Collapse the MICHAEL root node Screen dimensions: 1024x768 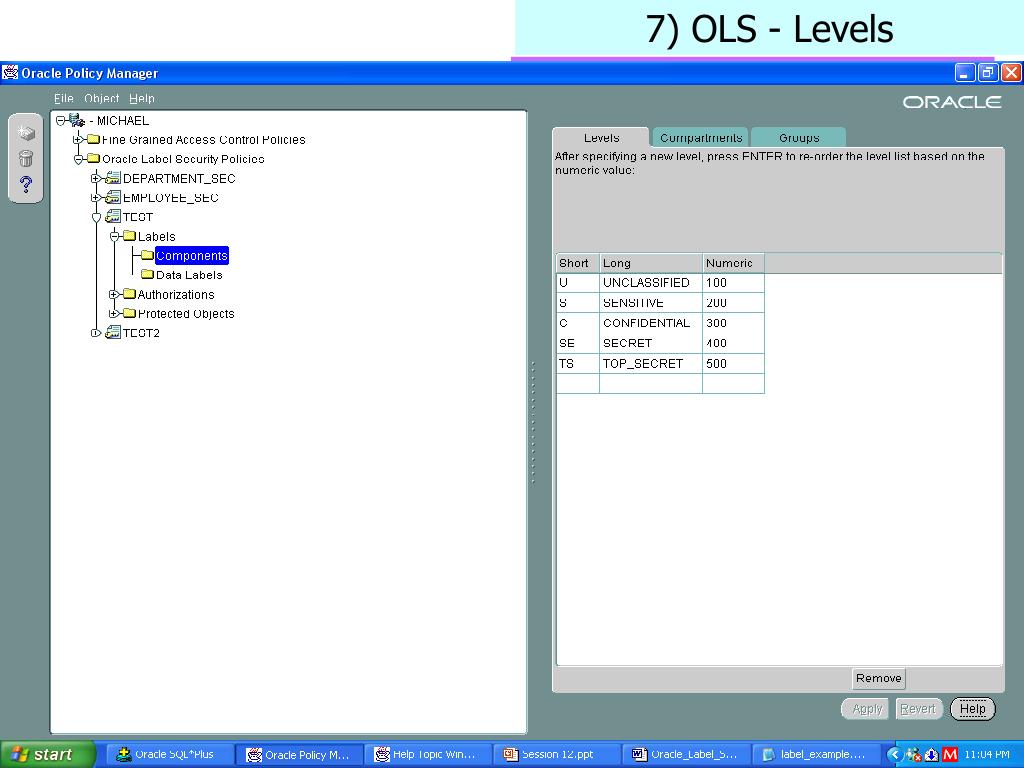[x=61, y=121]
